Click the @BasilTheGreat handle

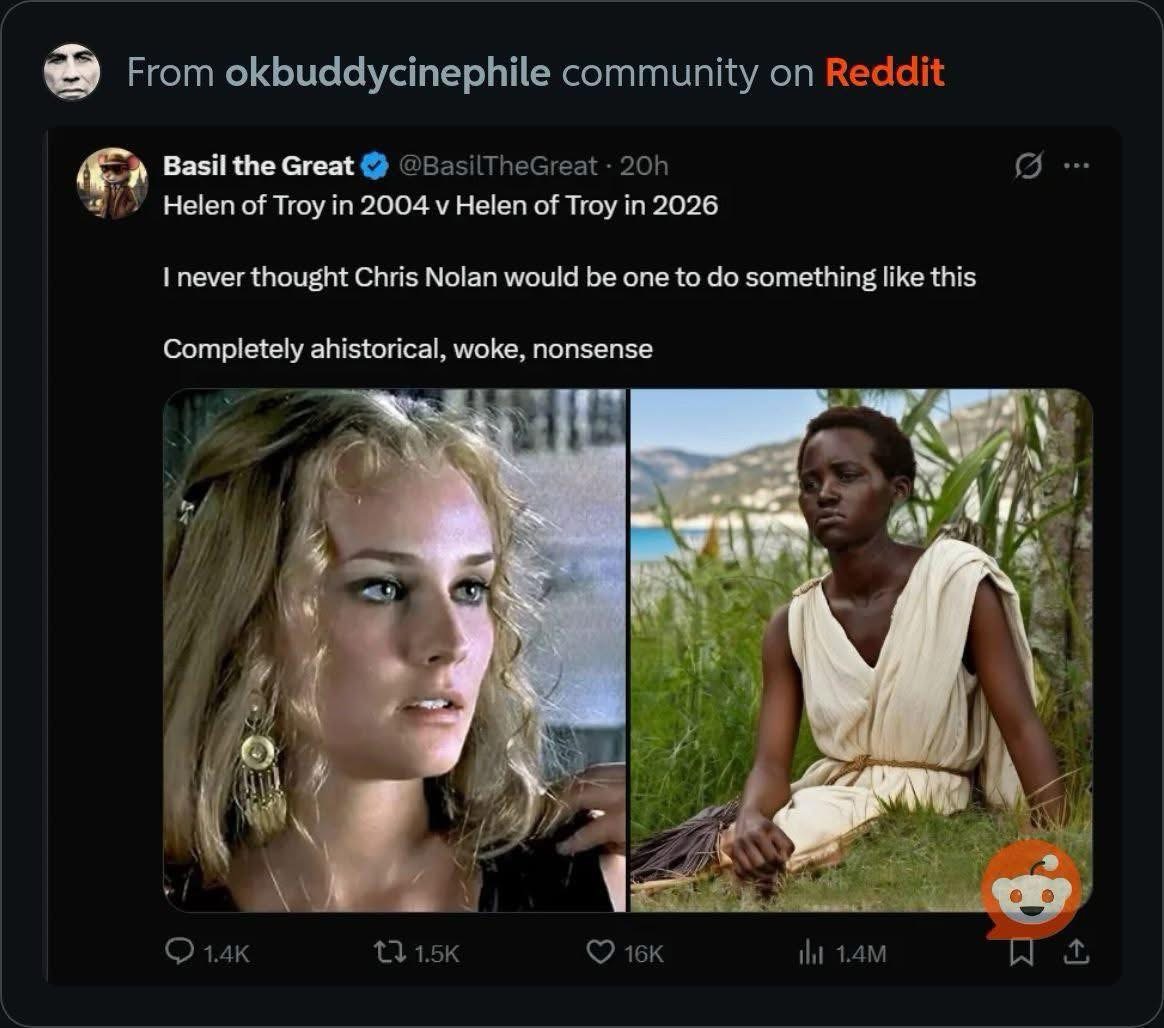point(498,166)
